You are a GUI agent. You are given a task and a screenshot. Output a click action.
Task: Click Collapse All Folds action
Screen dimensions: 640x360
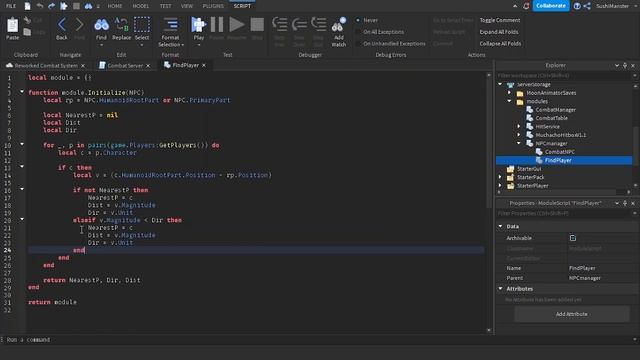500,44
